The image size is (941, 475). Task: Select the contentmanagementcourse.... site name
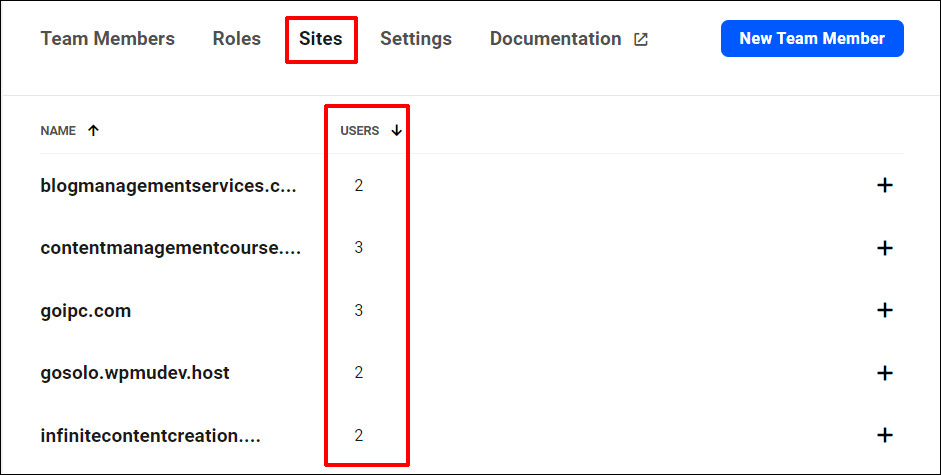(170, 248)
